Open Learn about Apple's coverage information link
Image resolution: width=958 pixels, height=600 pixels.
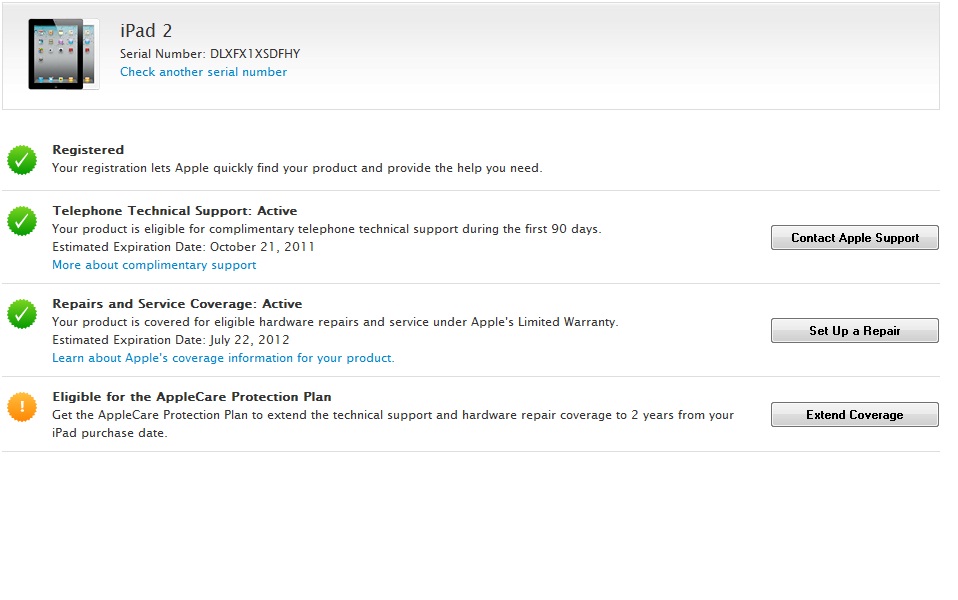coord(223,358)
